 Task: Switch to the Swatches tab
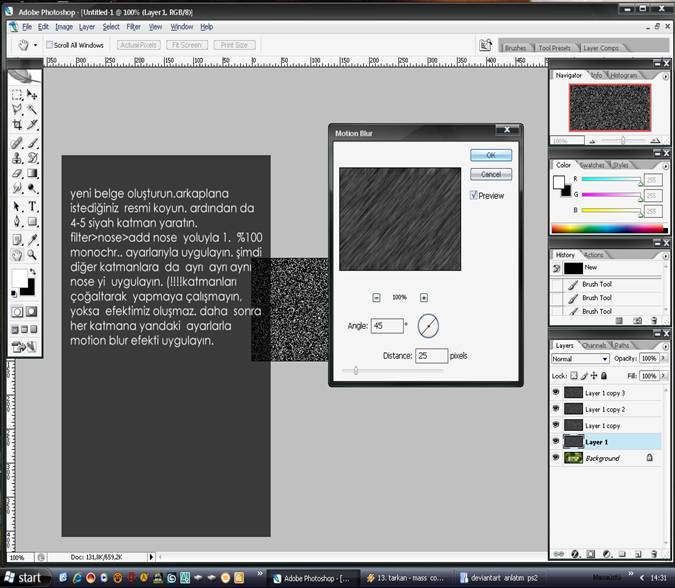pos(592,165)
